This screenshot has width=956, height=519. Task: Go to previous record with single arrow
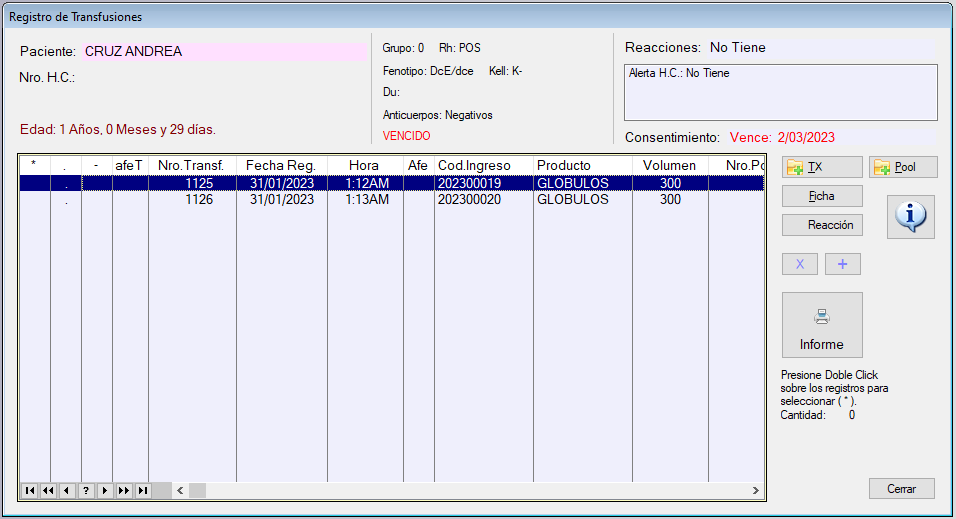(67, 490)
